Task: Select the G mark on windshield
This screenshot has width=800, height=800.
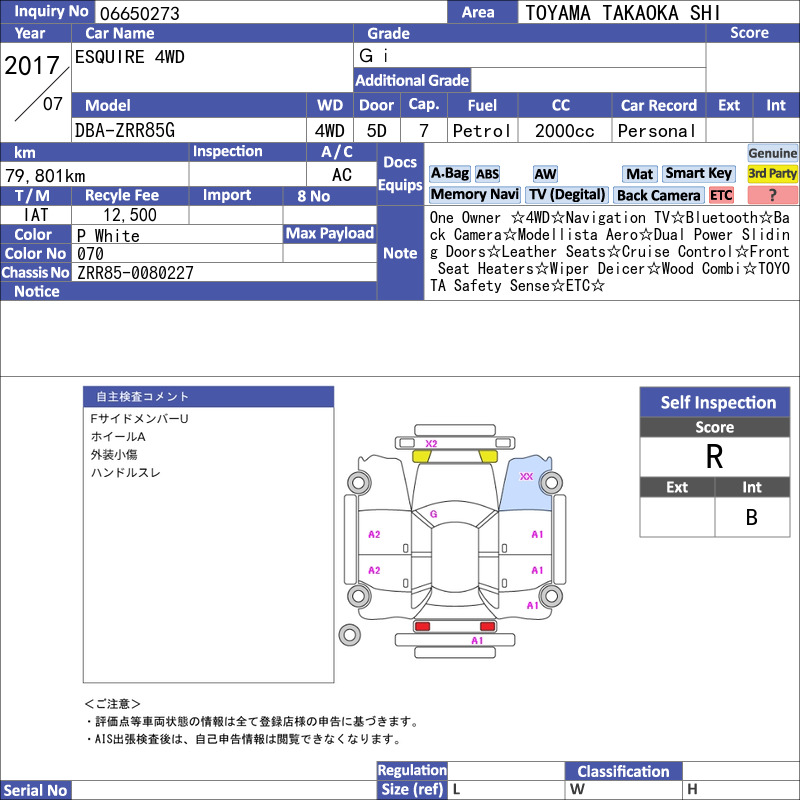Action: (x=433, y=514)
